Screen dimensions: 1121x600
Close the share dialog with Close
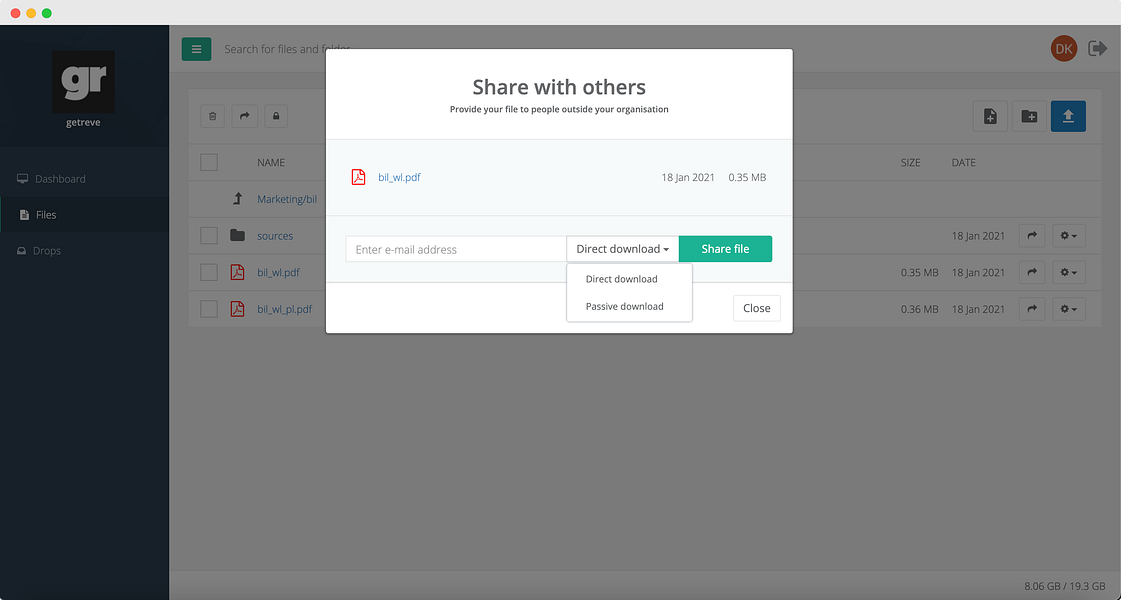pyautogui.click(x=756, y=308)
